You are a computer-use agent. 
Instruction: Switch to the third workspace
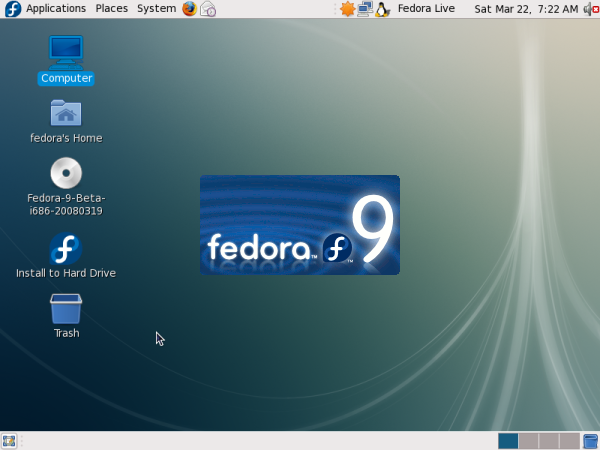tap(549, 441)
